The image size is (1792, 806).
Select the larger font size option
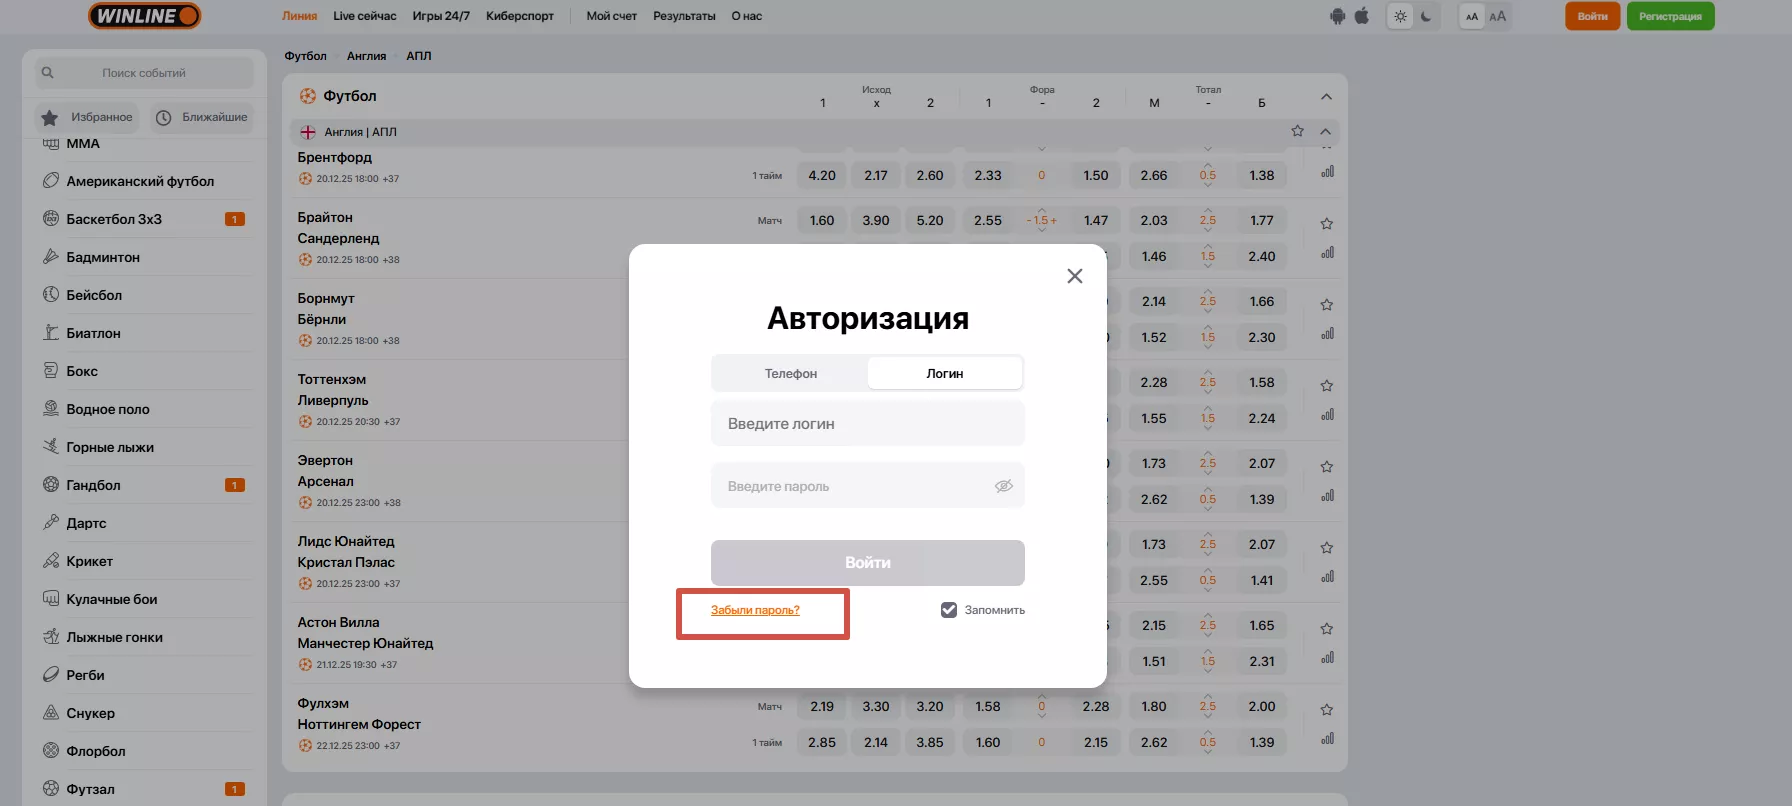click(1497, 16)
